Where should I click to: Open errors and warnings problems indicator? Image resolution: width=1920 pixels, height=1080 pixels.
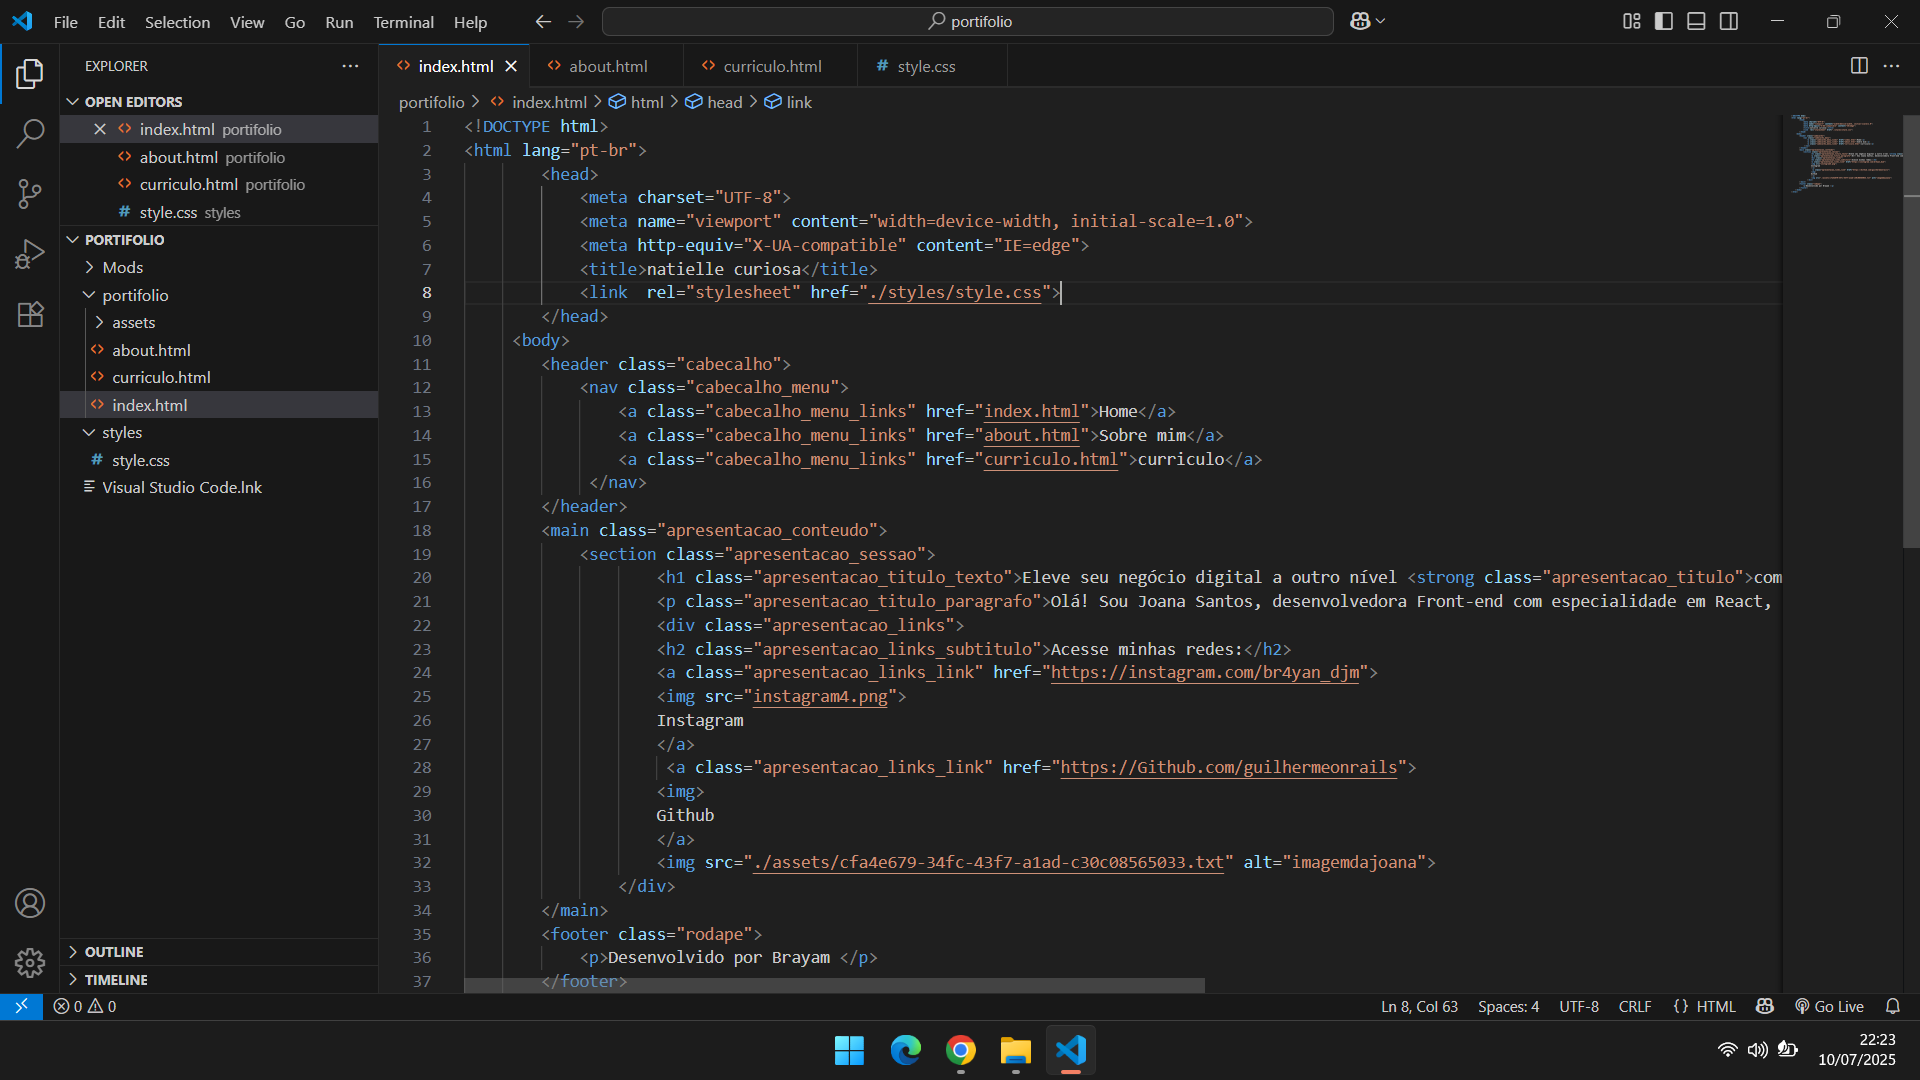[85, 1006]
